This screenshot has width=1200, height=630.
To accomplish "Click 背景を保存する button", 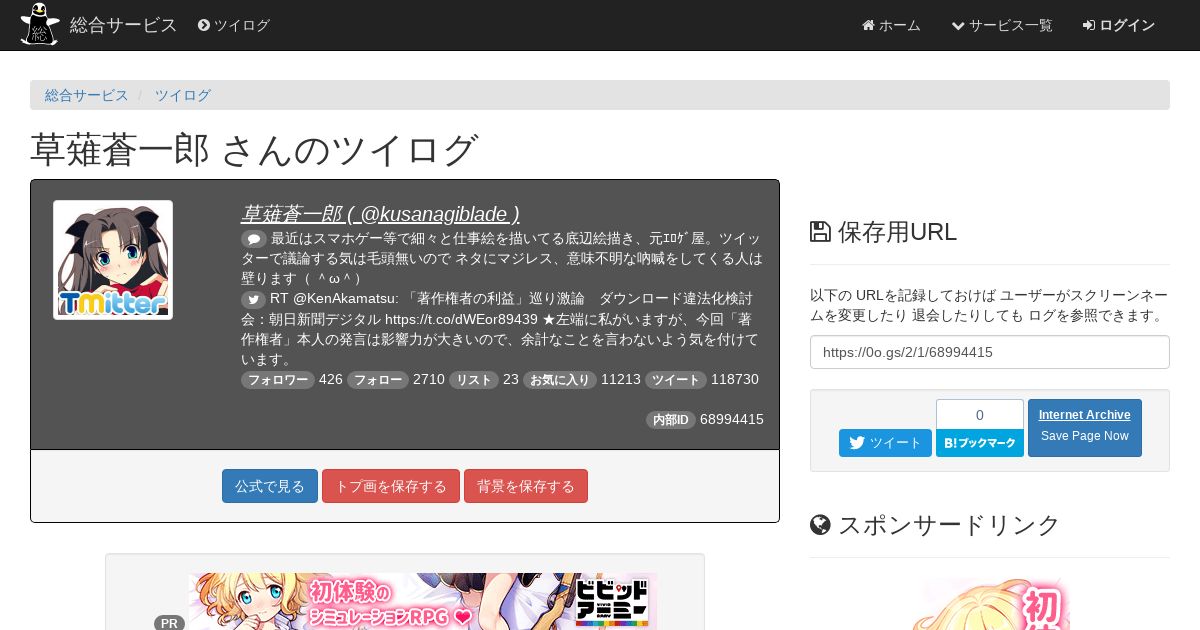I will (526, 486).
